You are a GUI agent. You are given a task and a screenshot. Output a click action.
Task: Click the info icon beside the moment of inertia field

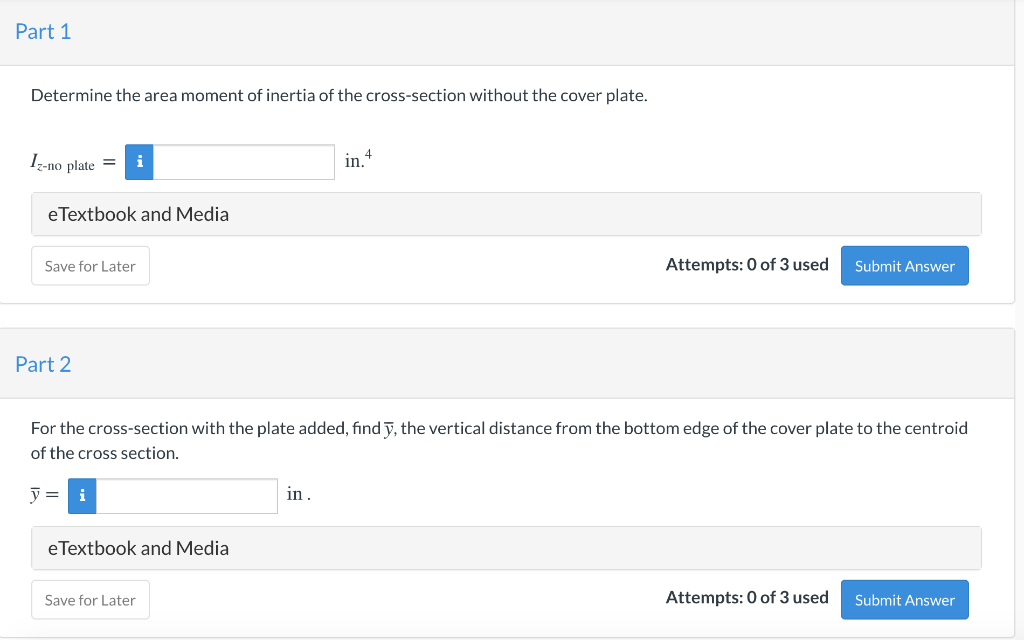pyautogui.click(x=140, y=162)
